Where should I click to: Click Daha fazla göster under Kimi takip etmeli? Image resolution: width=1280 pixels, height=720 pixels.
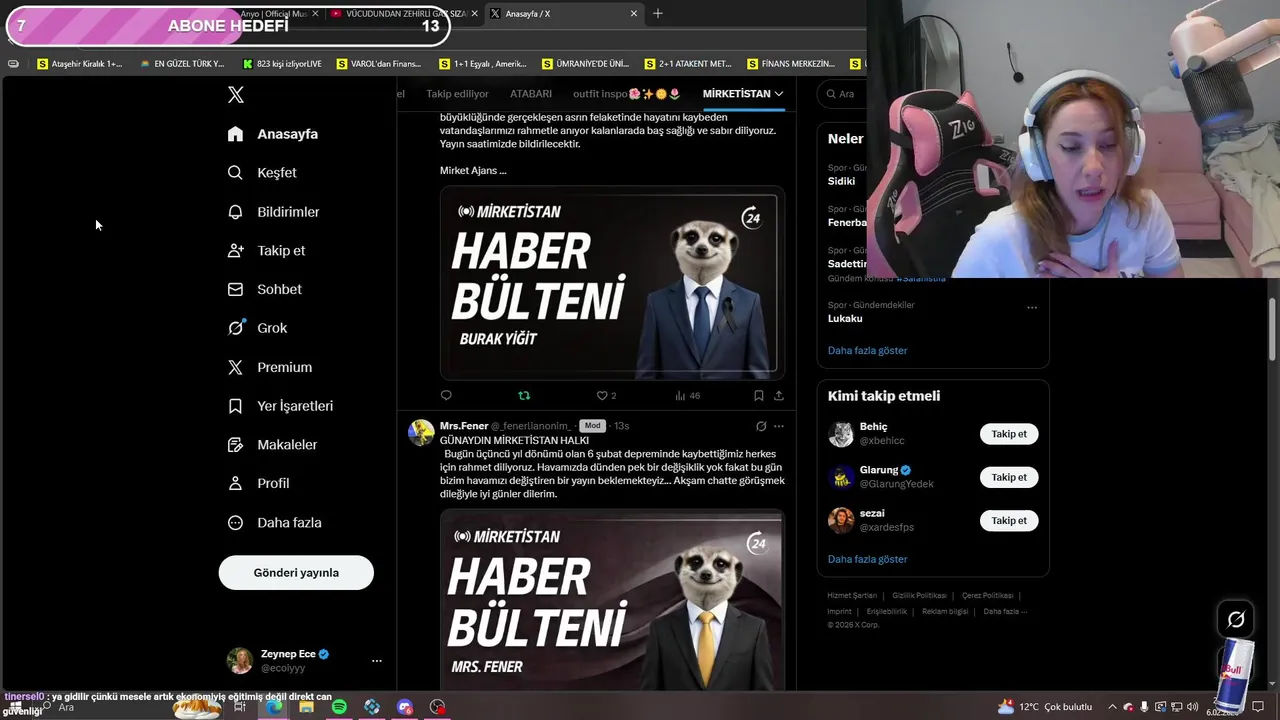867,559
